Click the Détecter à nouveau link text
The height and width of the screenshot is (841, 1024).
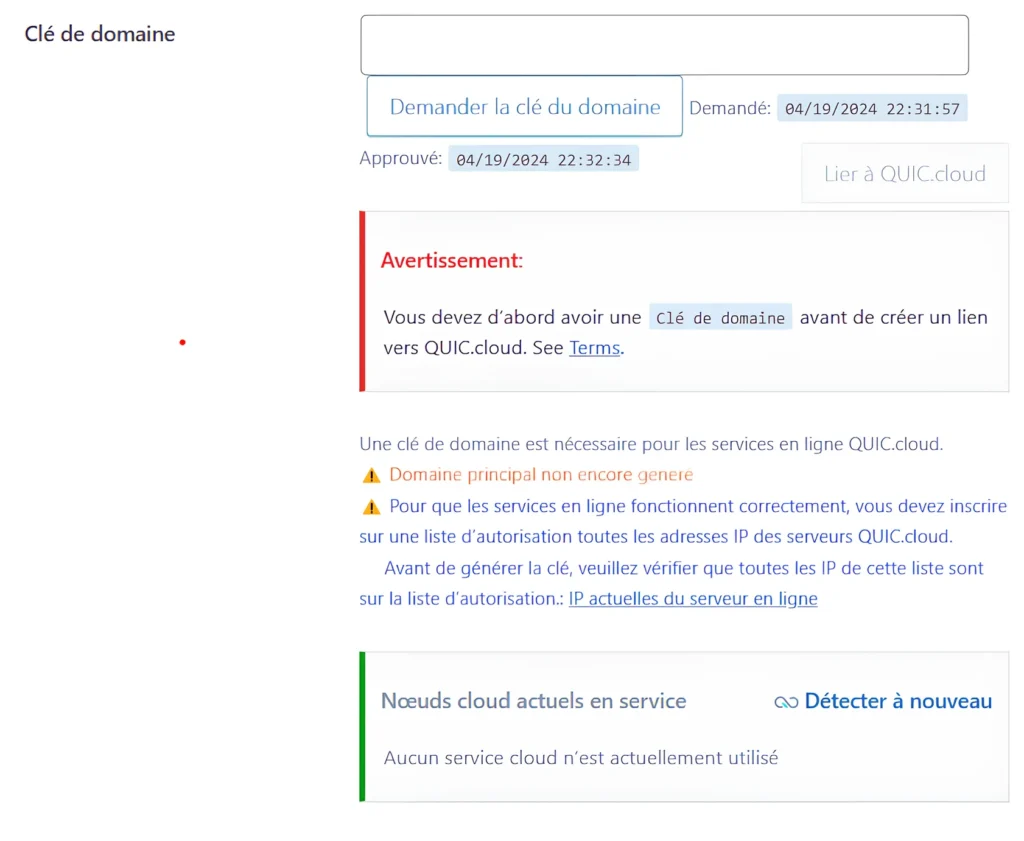(898, 701)
